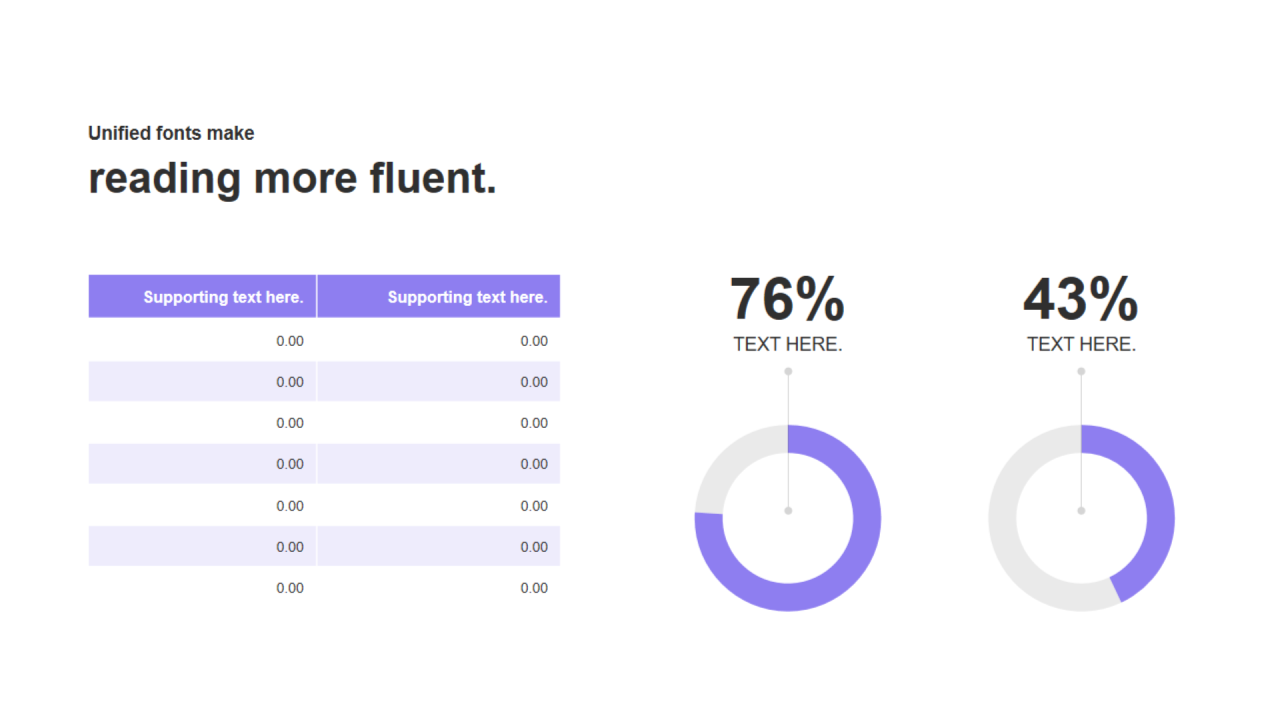Screen dimensions: 1280x720
Task: Click the fifth data row's right 0.00 cell
Action: pyautogui.click(x=534, y=506)
